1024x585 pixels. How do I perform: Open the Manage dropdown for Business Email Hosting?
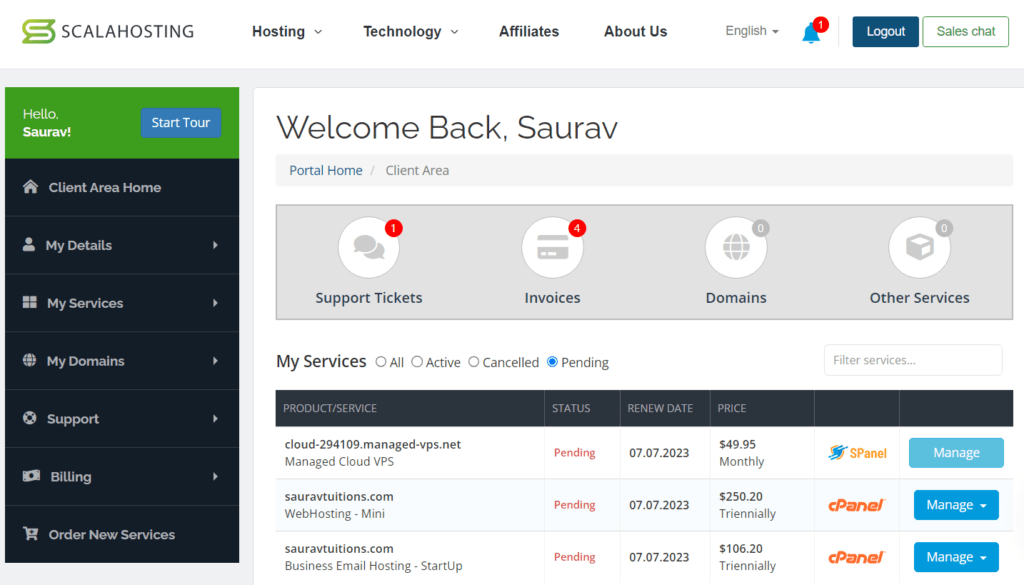point(956,557)
